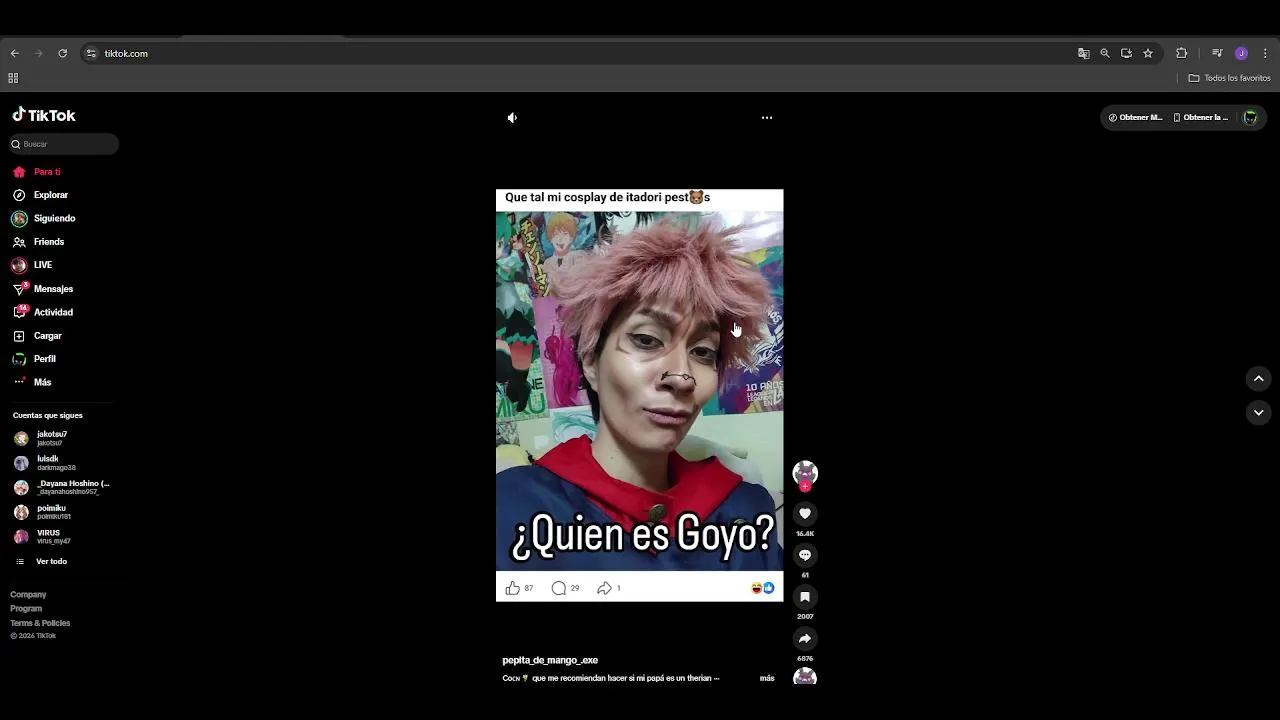
Task: Go to next video with down chevron
Action: tap(1259, 413)
